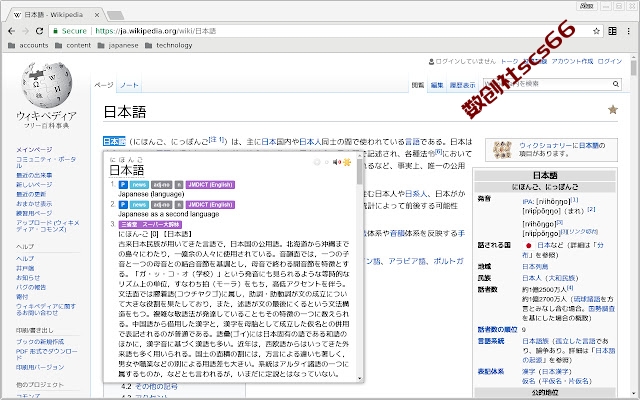Image resolution: width=640 pixels, height=400 pixels.
Task: Open the technology bookmark folder
Action: [x=169, y=45]
